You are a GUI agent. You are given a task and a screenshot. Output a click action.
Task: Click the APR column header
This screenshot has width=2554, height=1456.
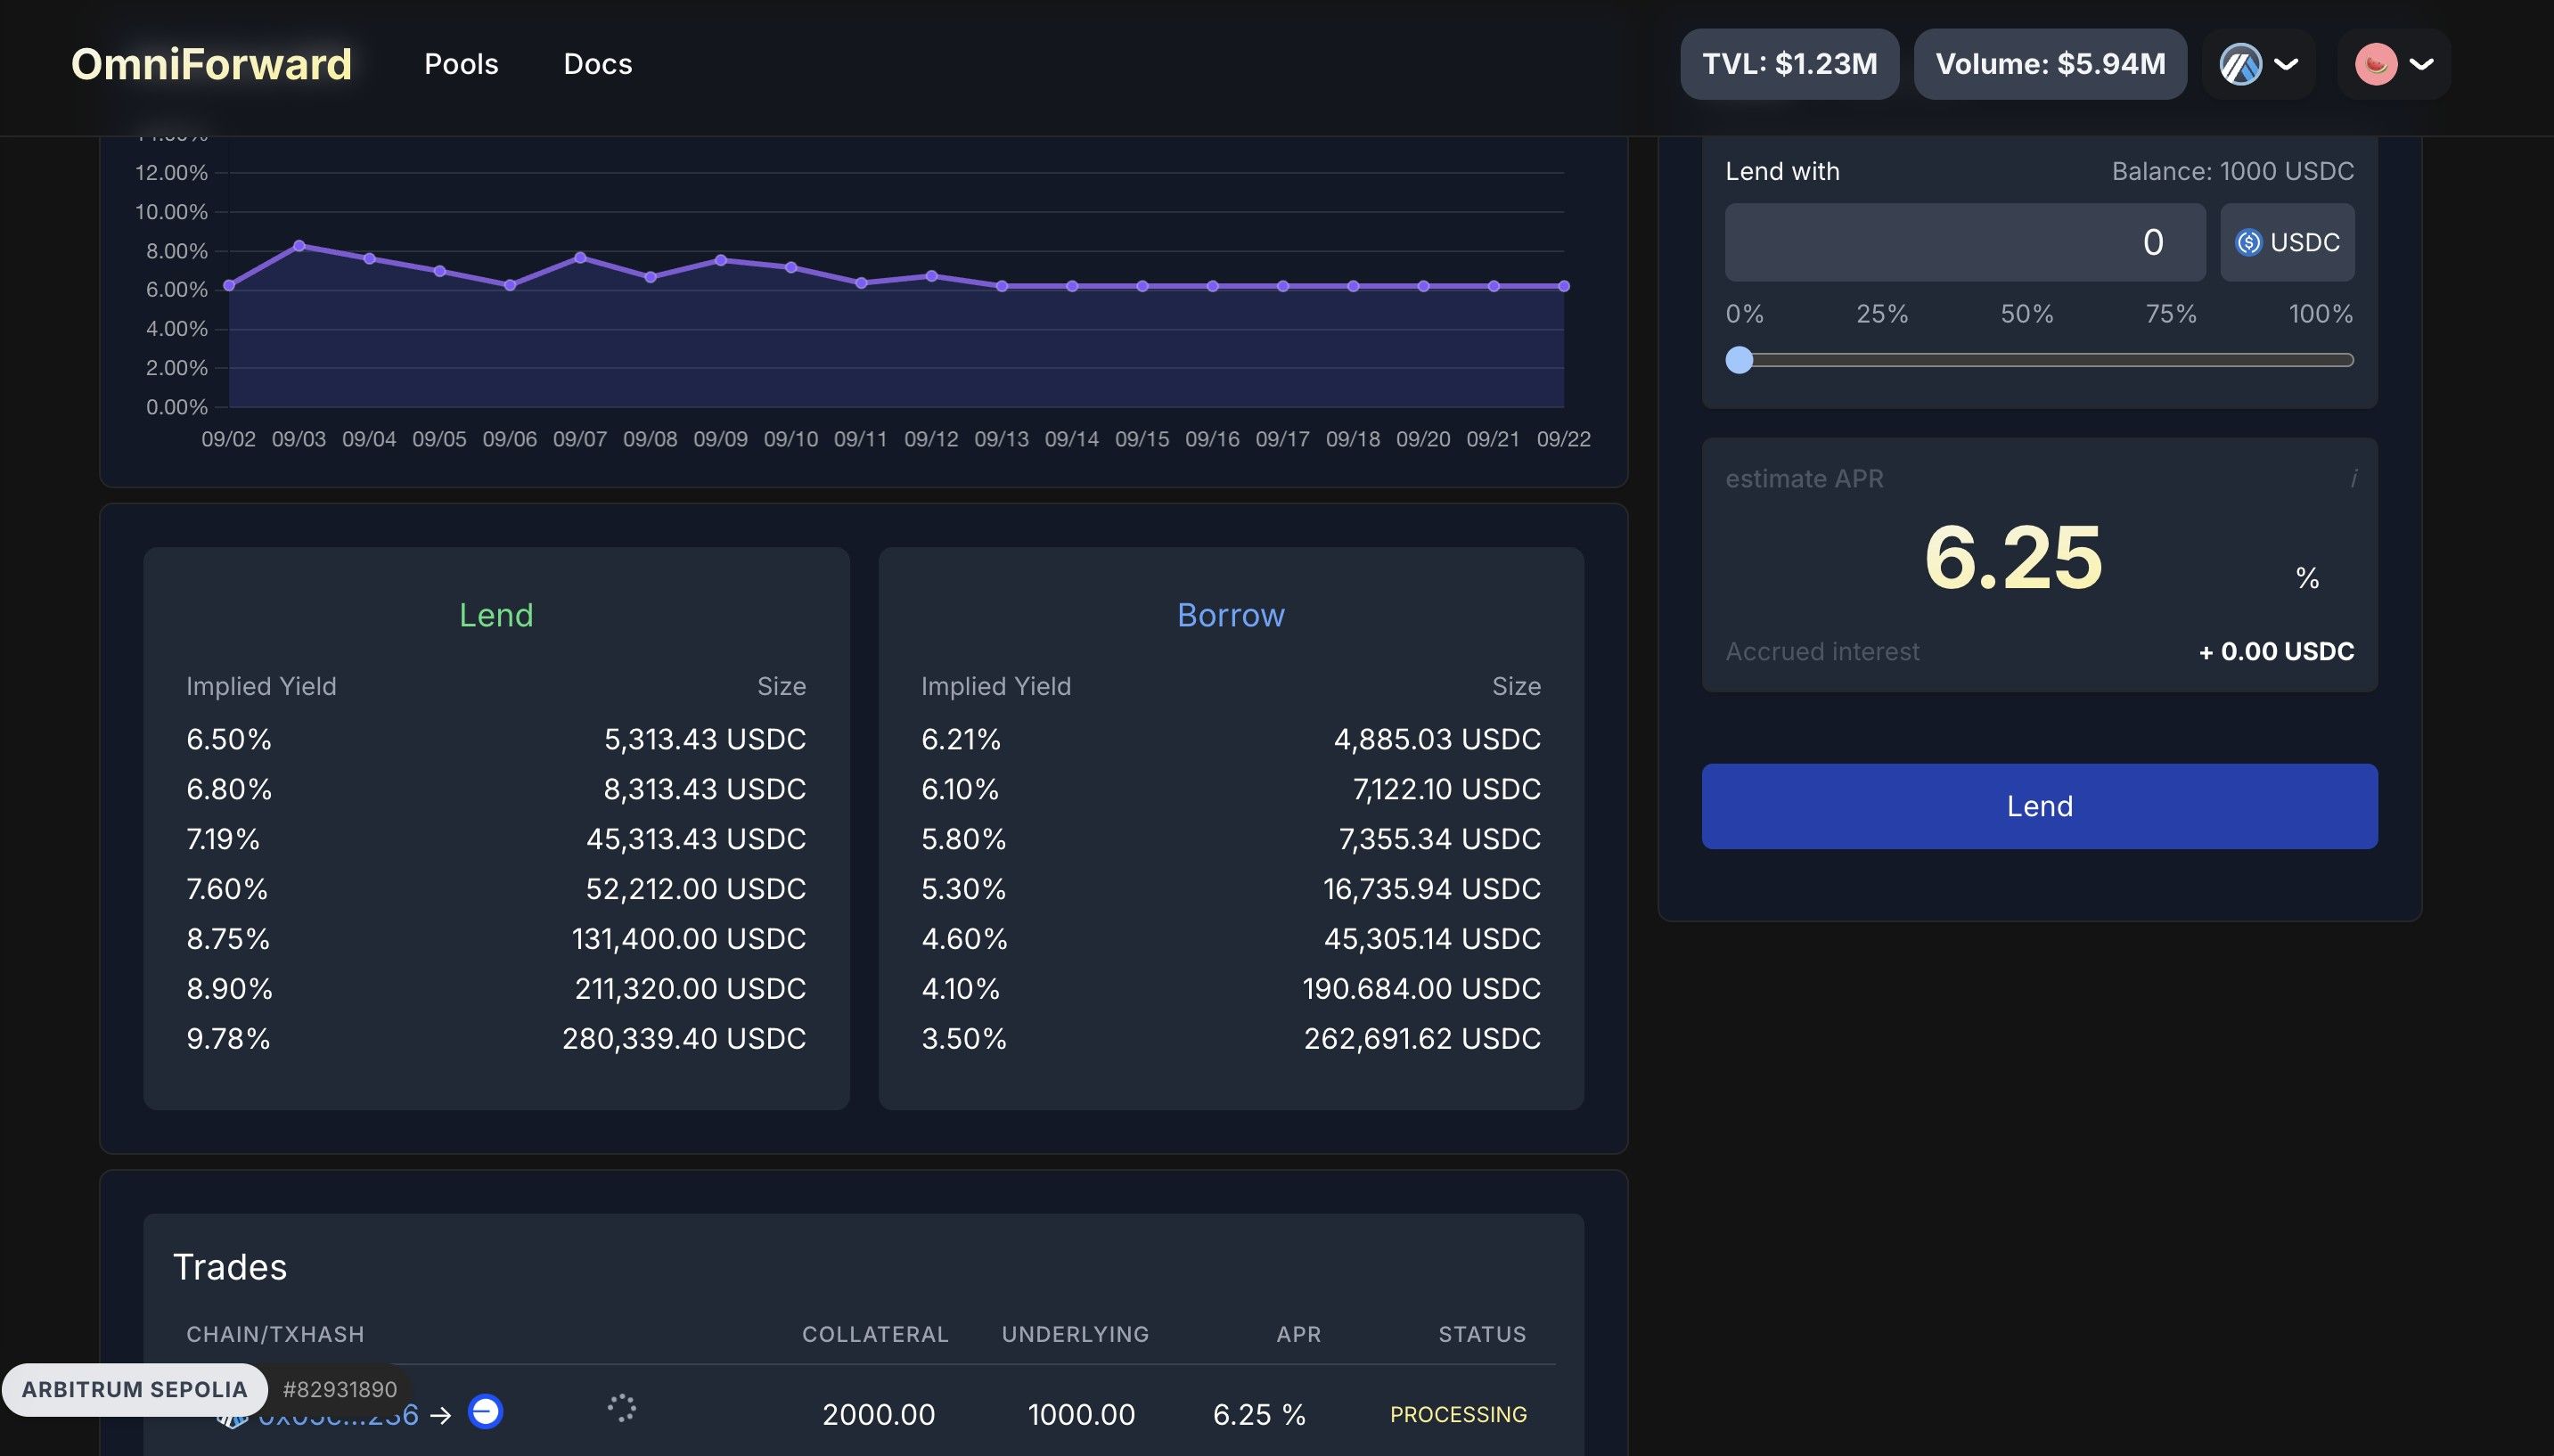coord(1299,1334)
